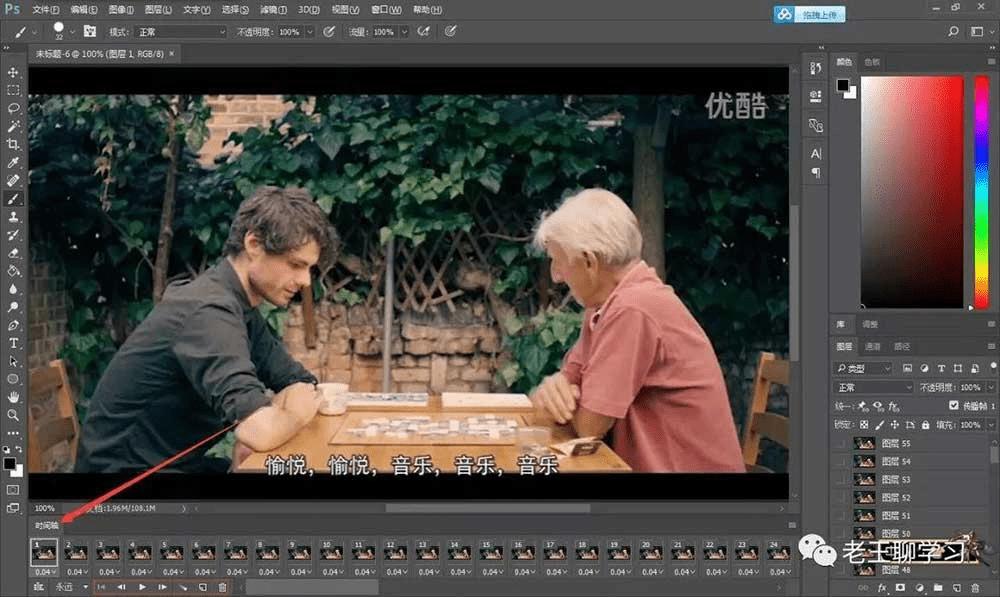Select the Lasso tool
This screenshot has height=597, width=1000.
[x=13, y=108]
